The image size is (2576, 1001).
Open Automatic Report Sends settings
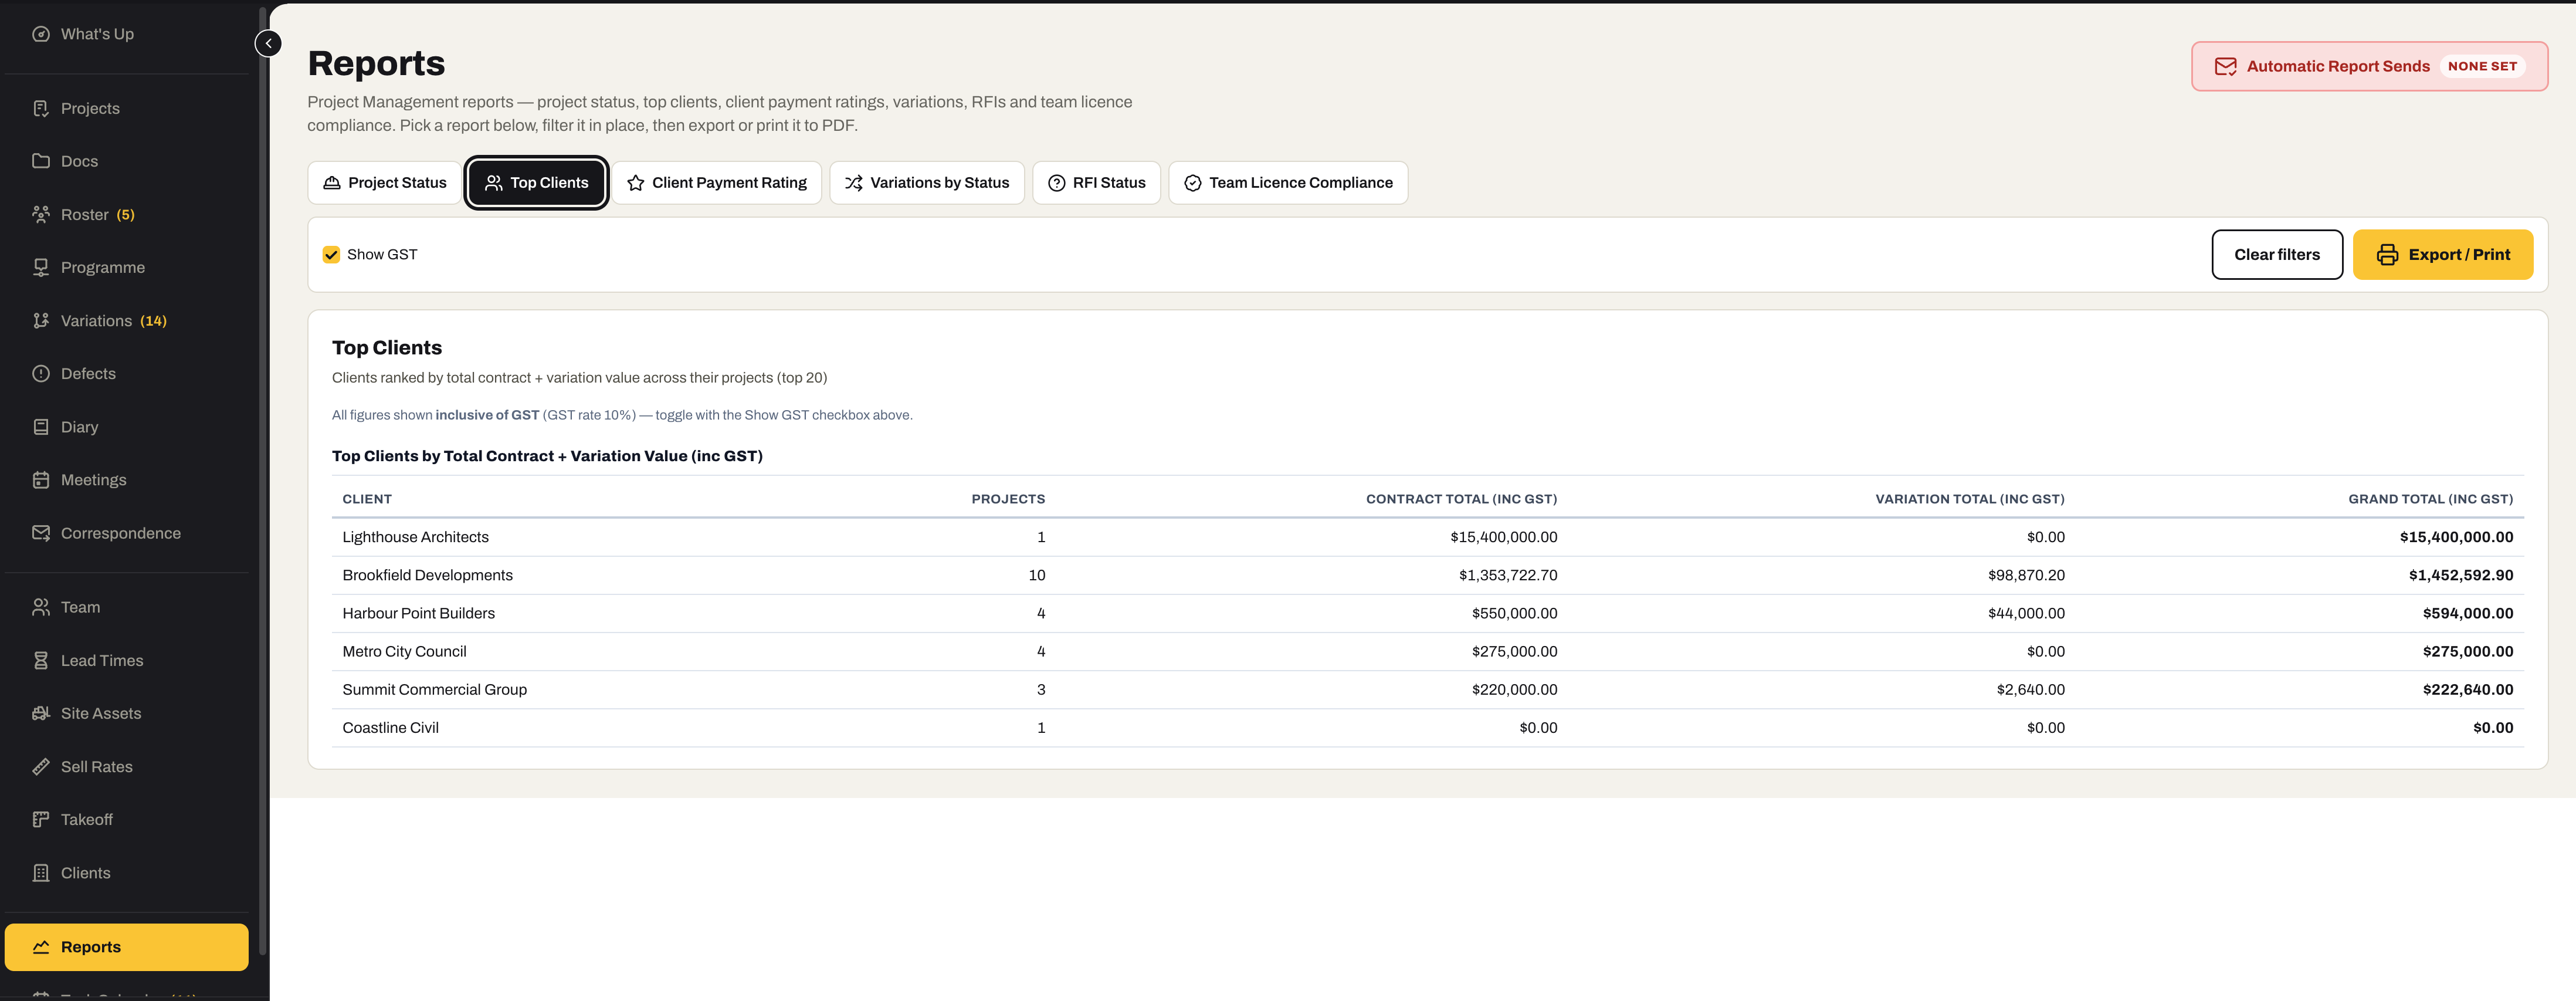pos(2369,67)
